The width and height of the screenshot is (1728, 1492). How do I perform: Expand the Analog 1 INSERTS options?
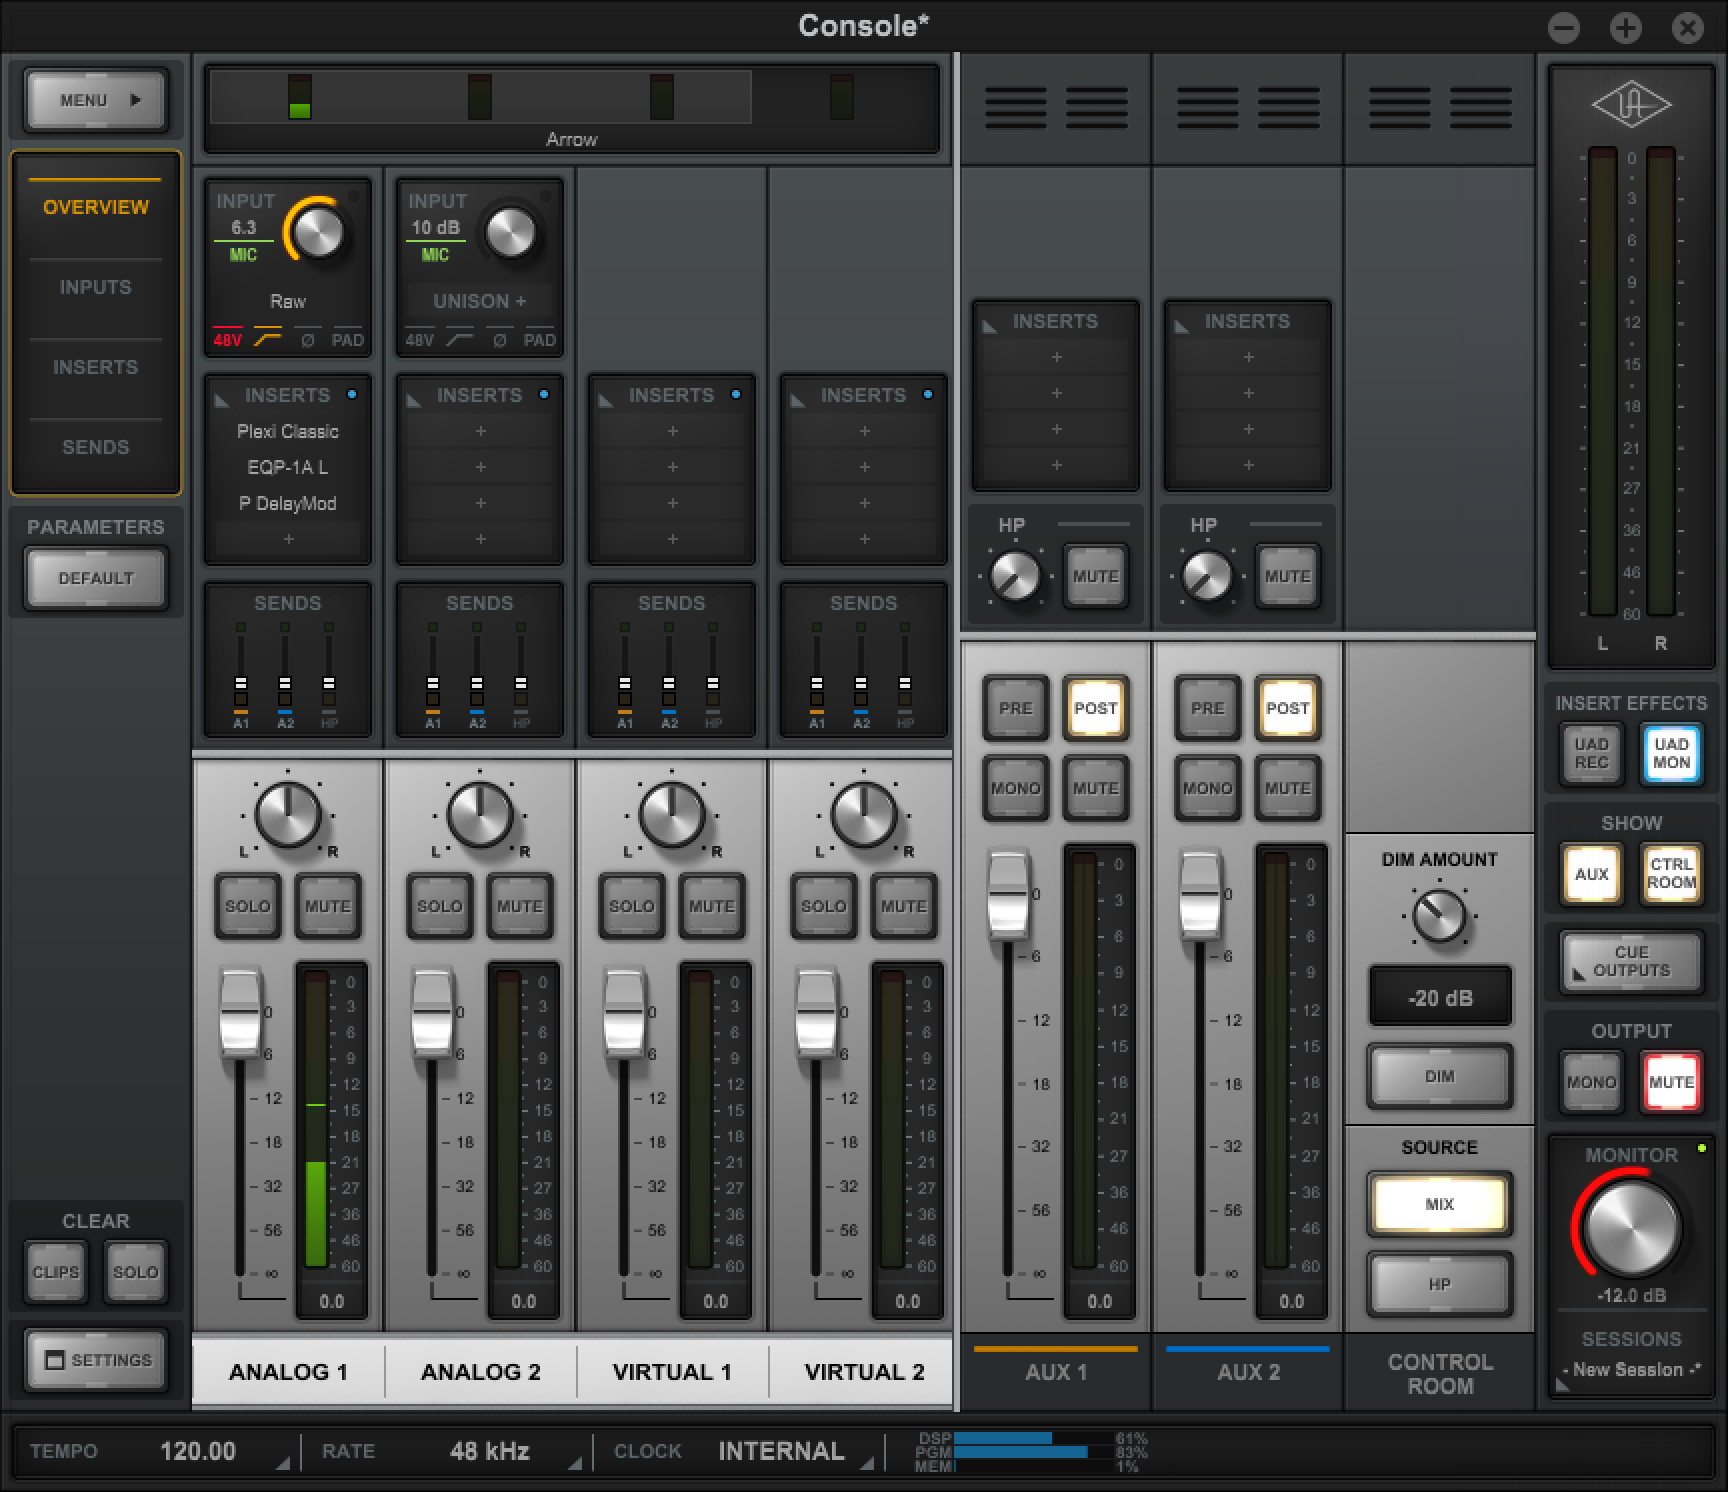tap(221, 399)
